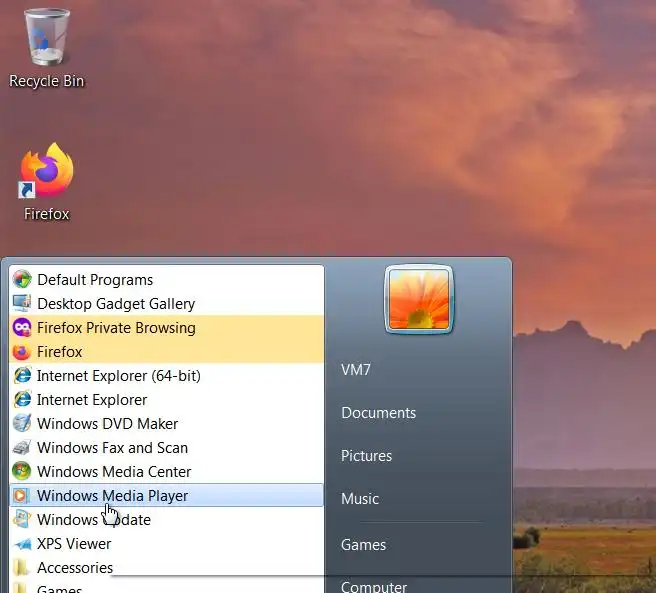Viewport: 656px width, 593px height.
Task: Open the VM7 user folder link
Action: [356, 370]
